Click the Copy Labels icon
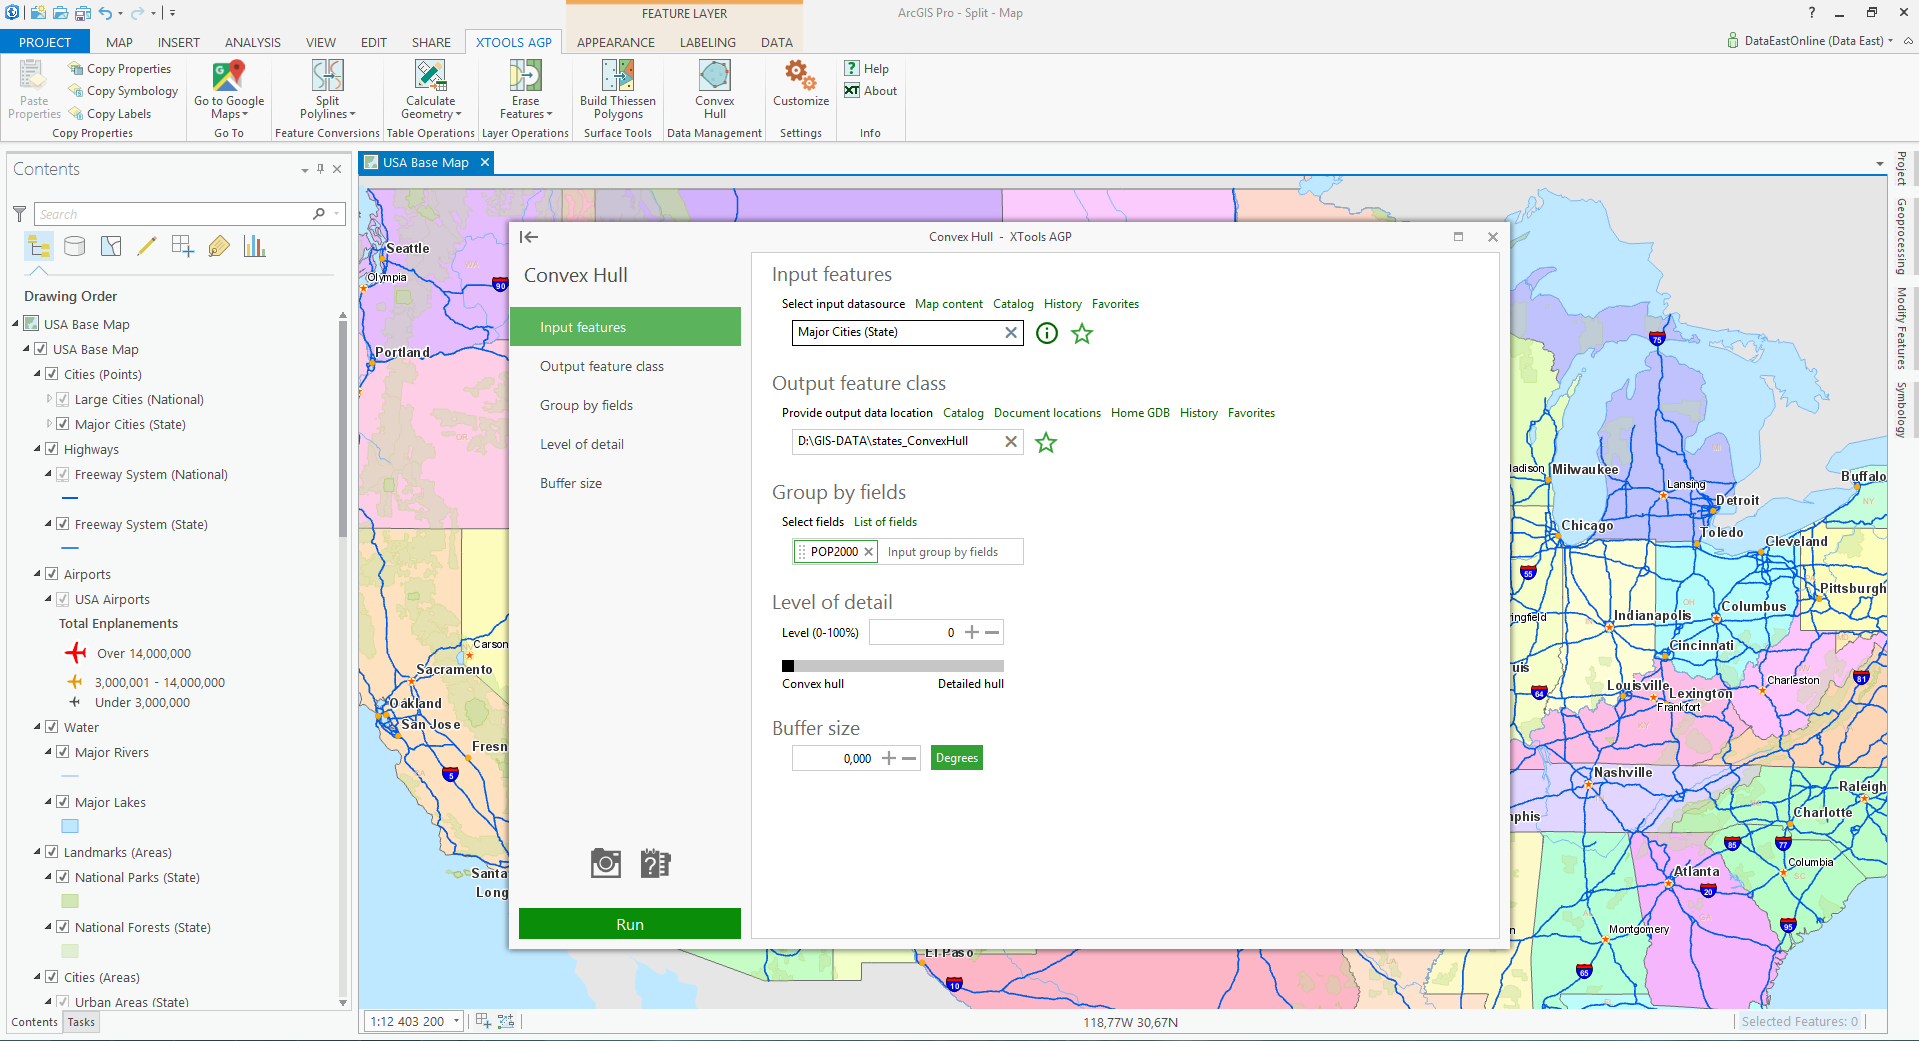1919x1041 pixels. pos(76,113)
